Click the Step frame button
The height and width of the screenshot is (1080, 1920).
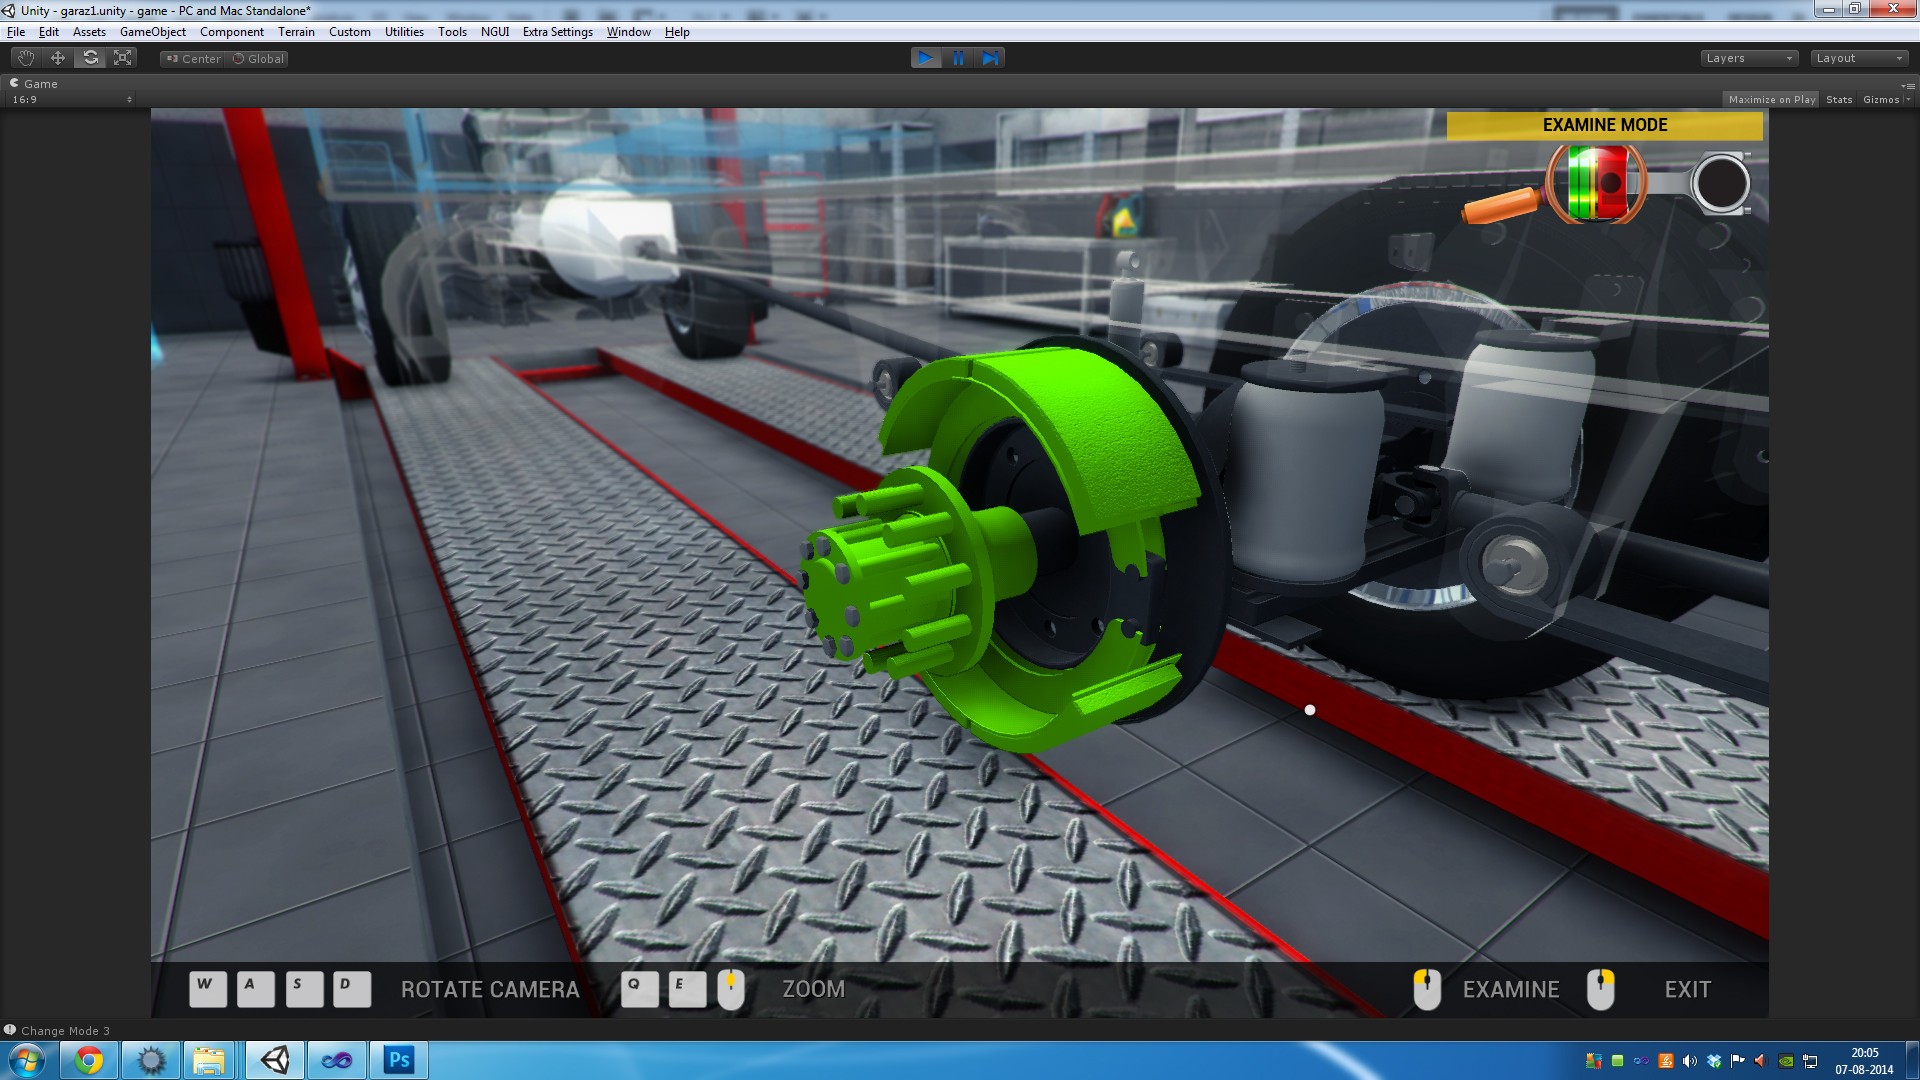coord(990,58)
